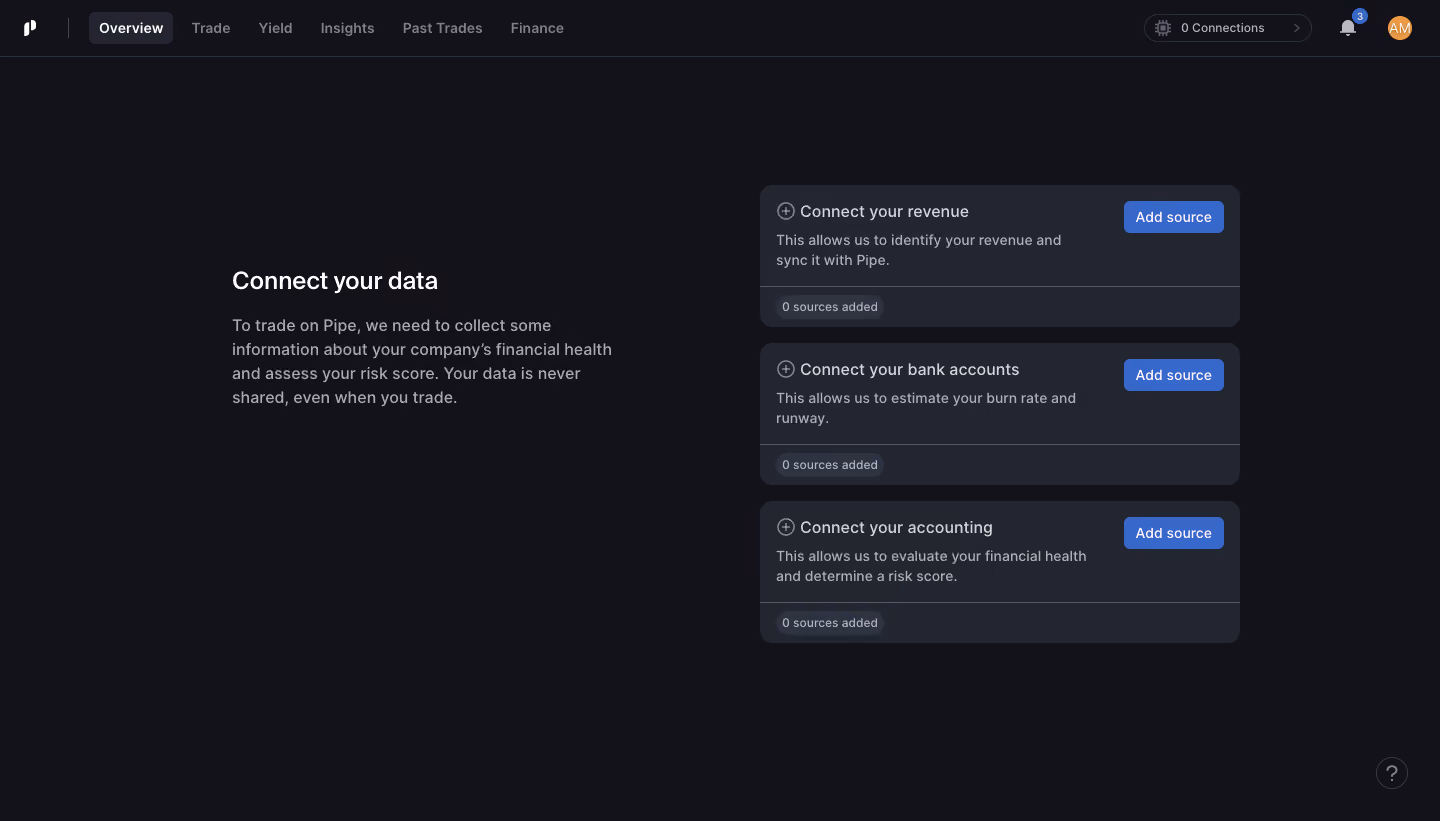Navigate to the Finance tab
Viewport: 1440px width, 821px height.
tap(537, 28)
